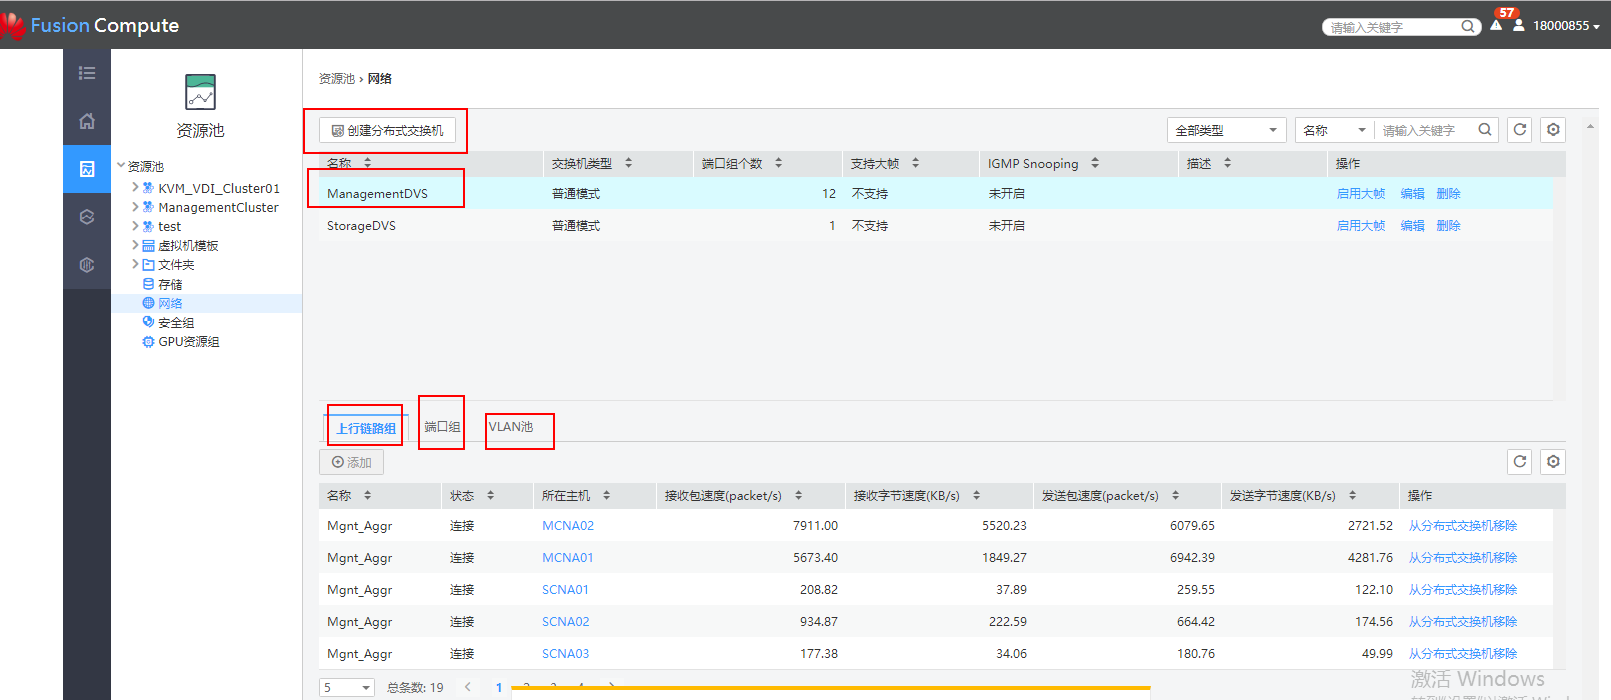Collapse the 资源池 tree root
Image resolution: width=1611 pixels, height=700 pixels.
click(121, 166)
